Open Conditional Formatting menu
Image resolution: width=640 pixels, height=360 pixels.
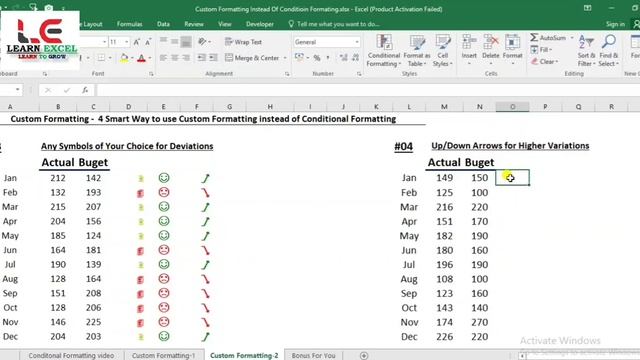[x=383, y=51]
